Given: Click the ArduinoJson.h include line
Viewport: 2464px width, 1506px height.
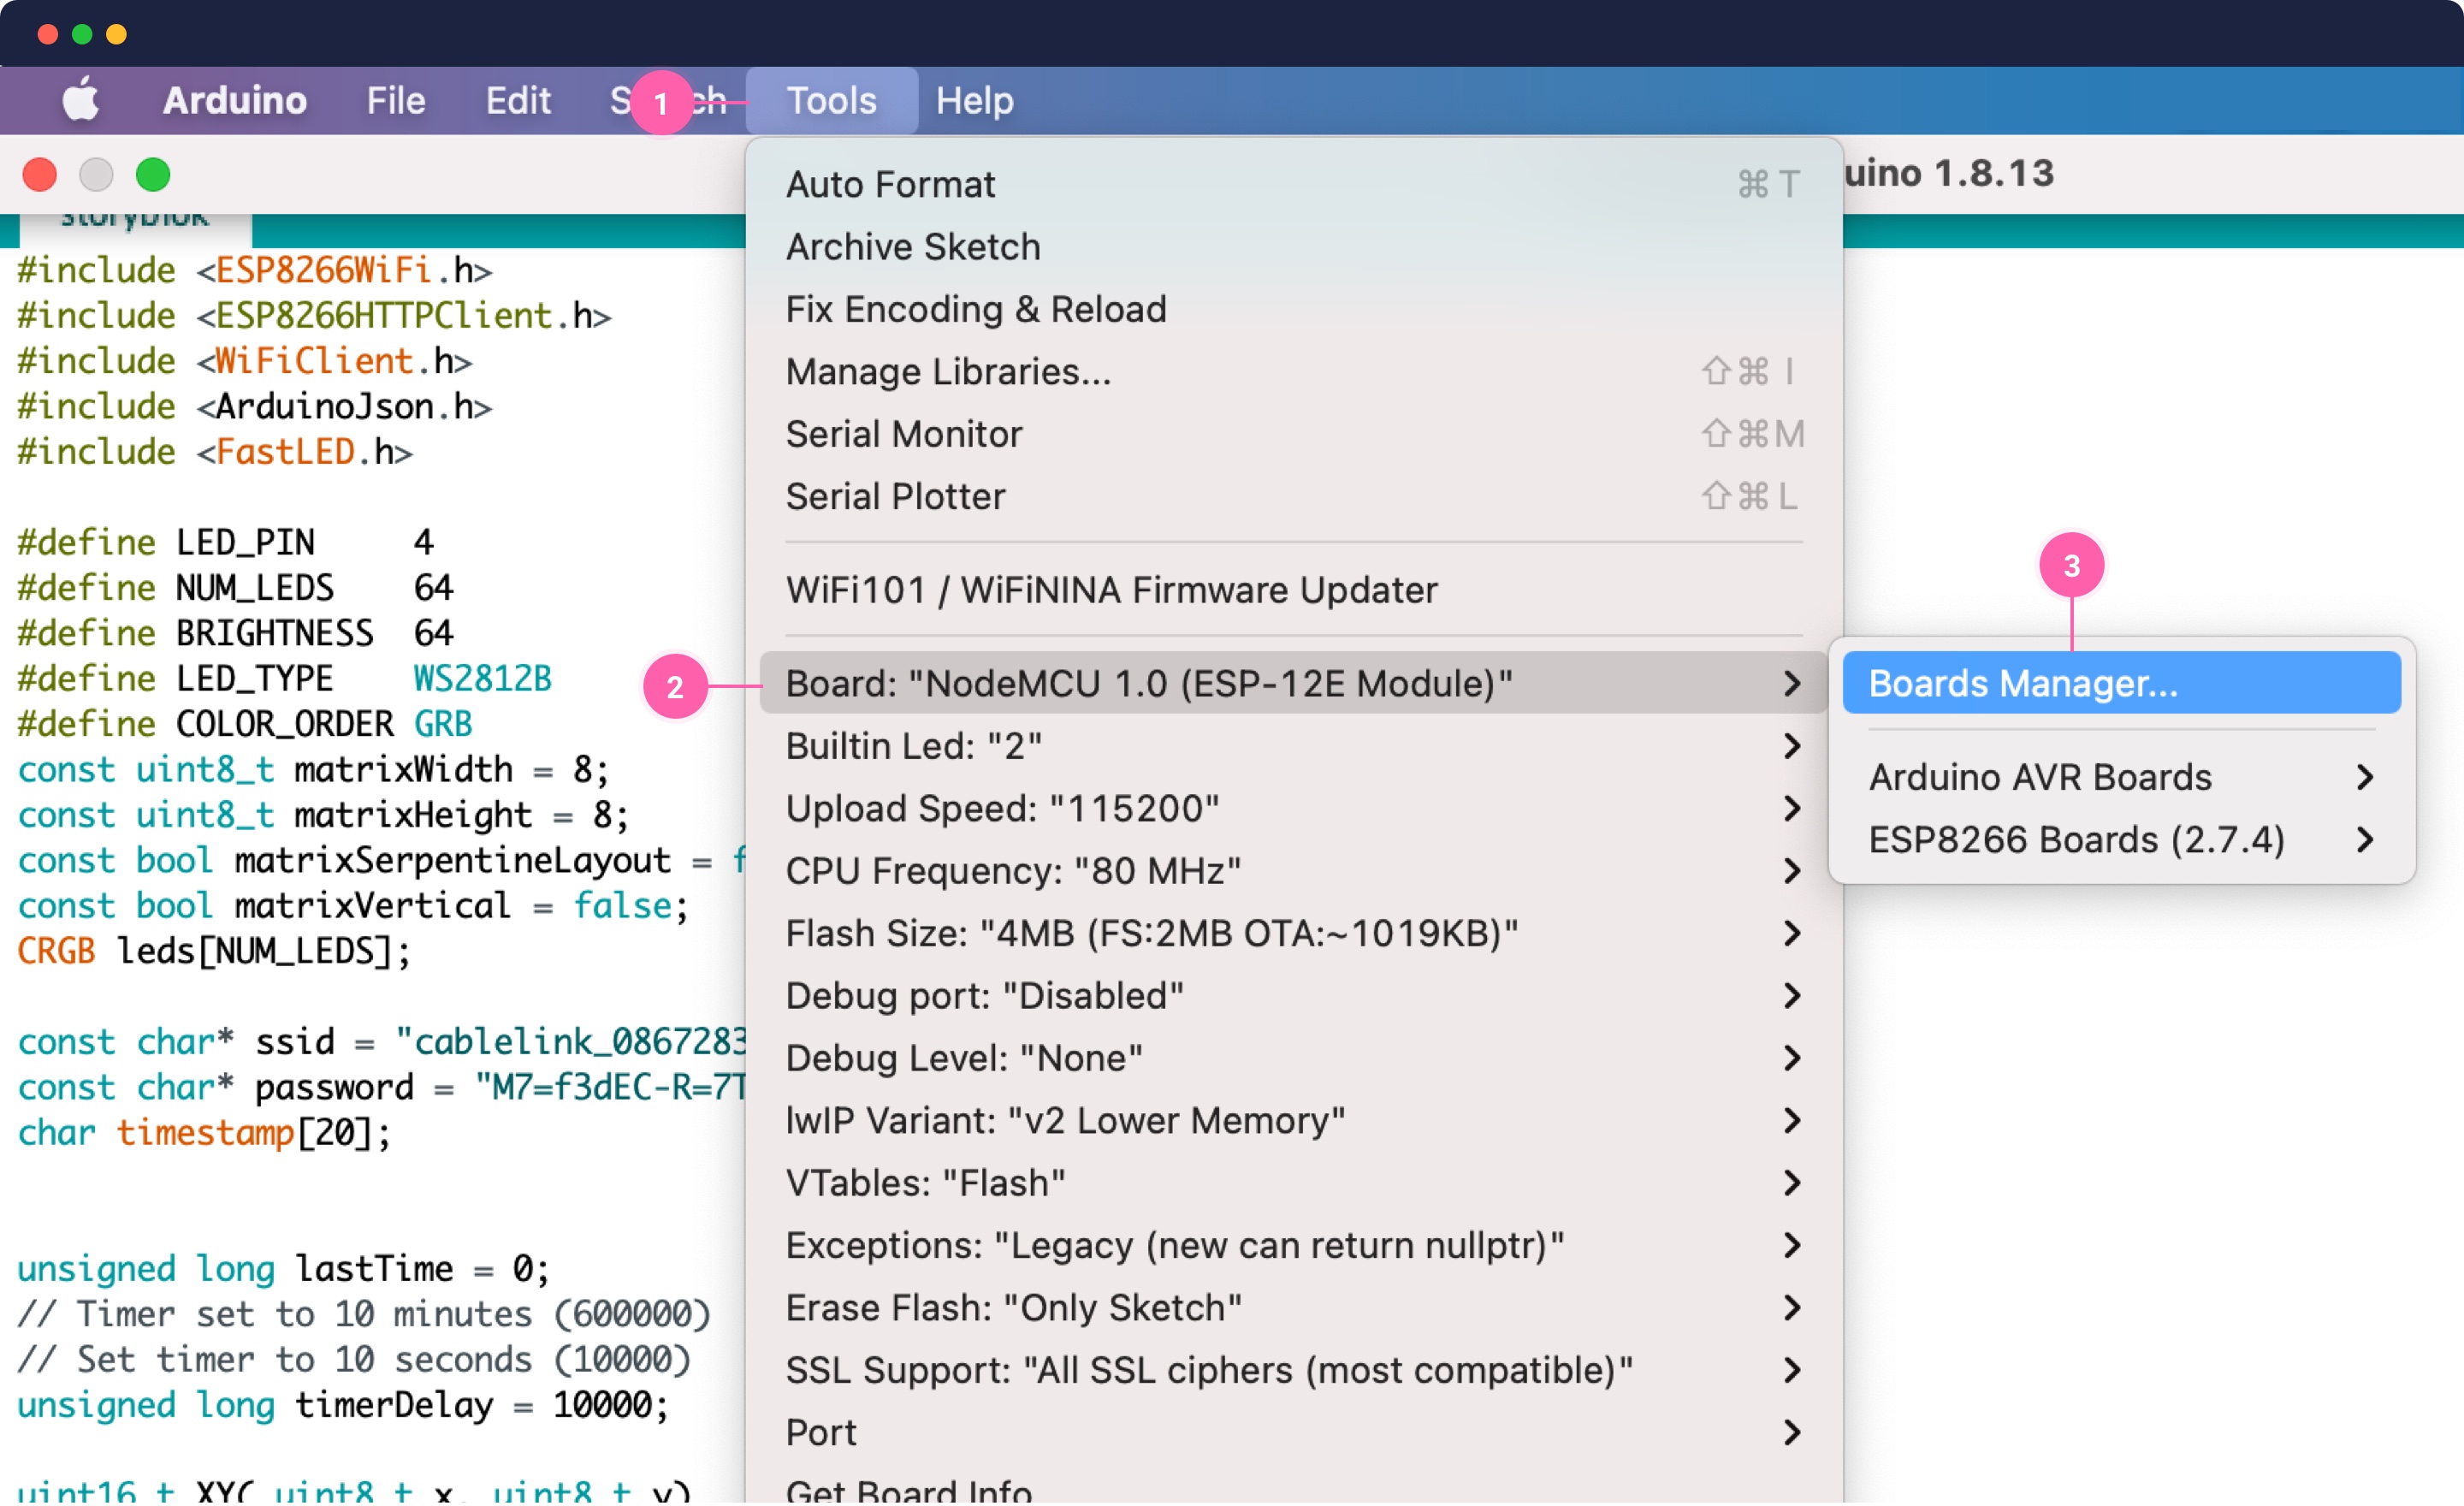Looking at the screenshot, I should coord(255,407).
